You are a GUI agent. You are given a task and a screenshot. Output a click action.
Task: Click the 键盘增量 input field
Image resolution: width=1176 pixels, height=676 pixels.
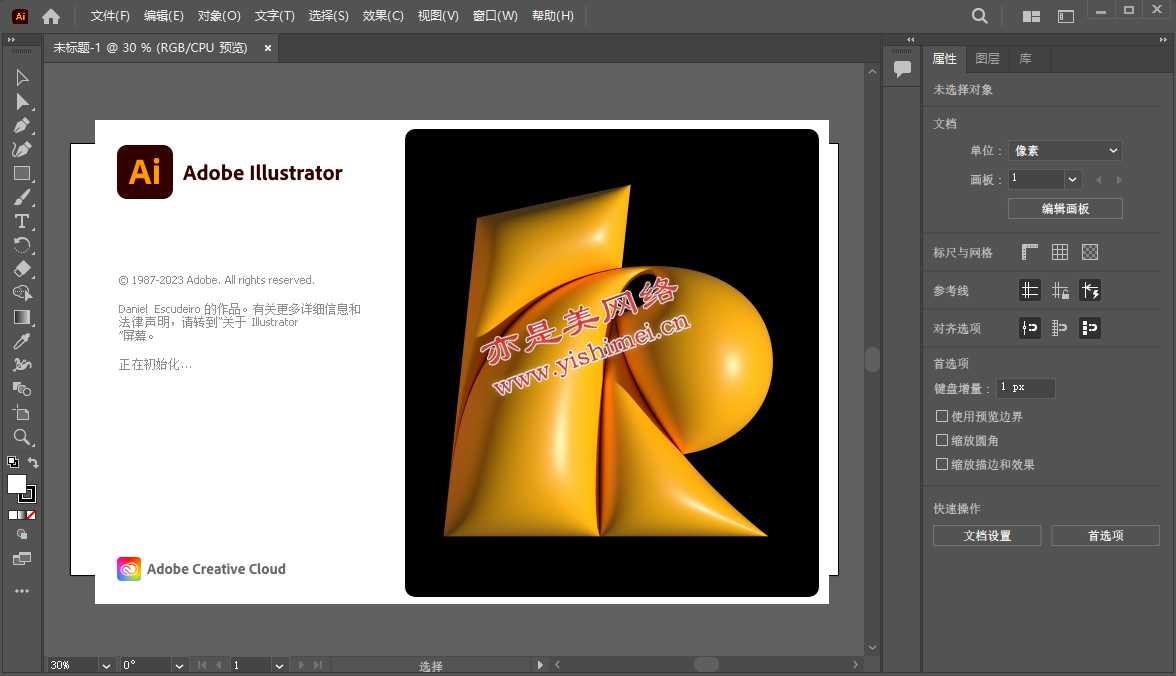click(1025, 388)
